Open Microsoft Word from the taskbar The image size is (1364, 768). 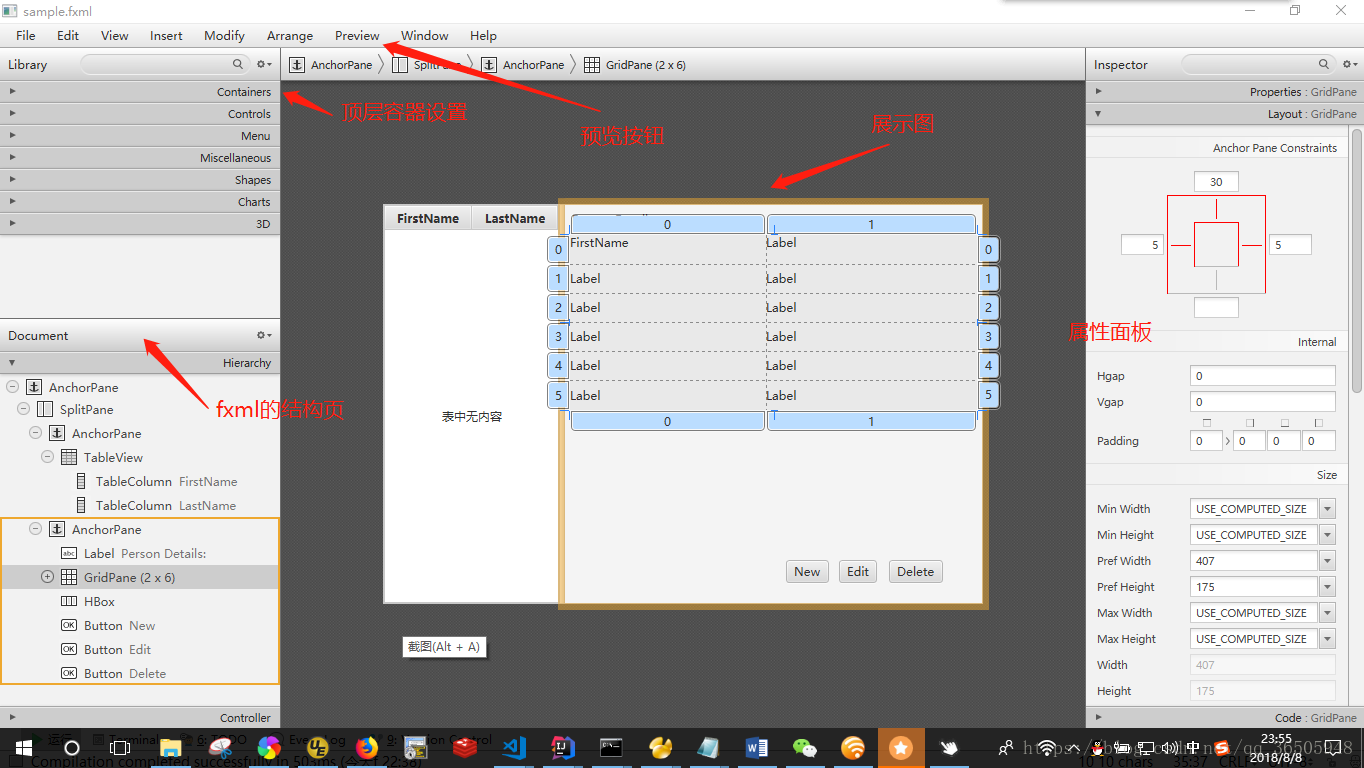click(x=757, y=747)
